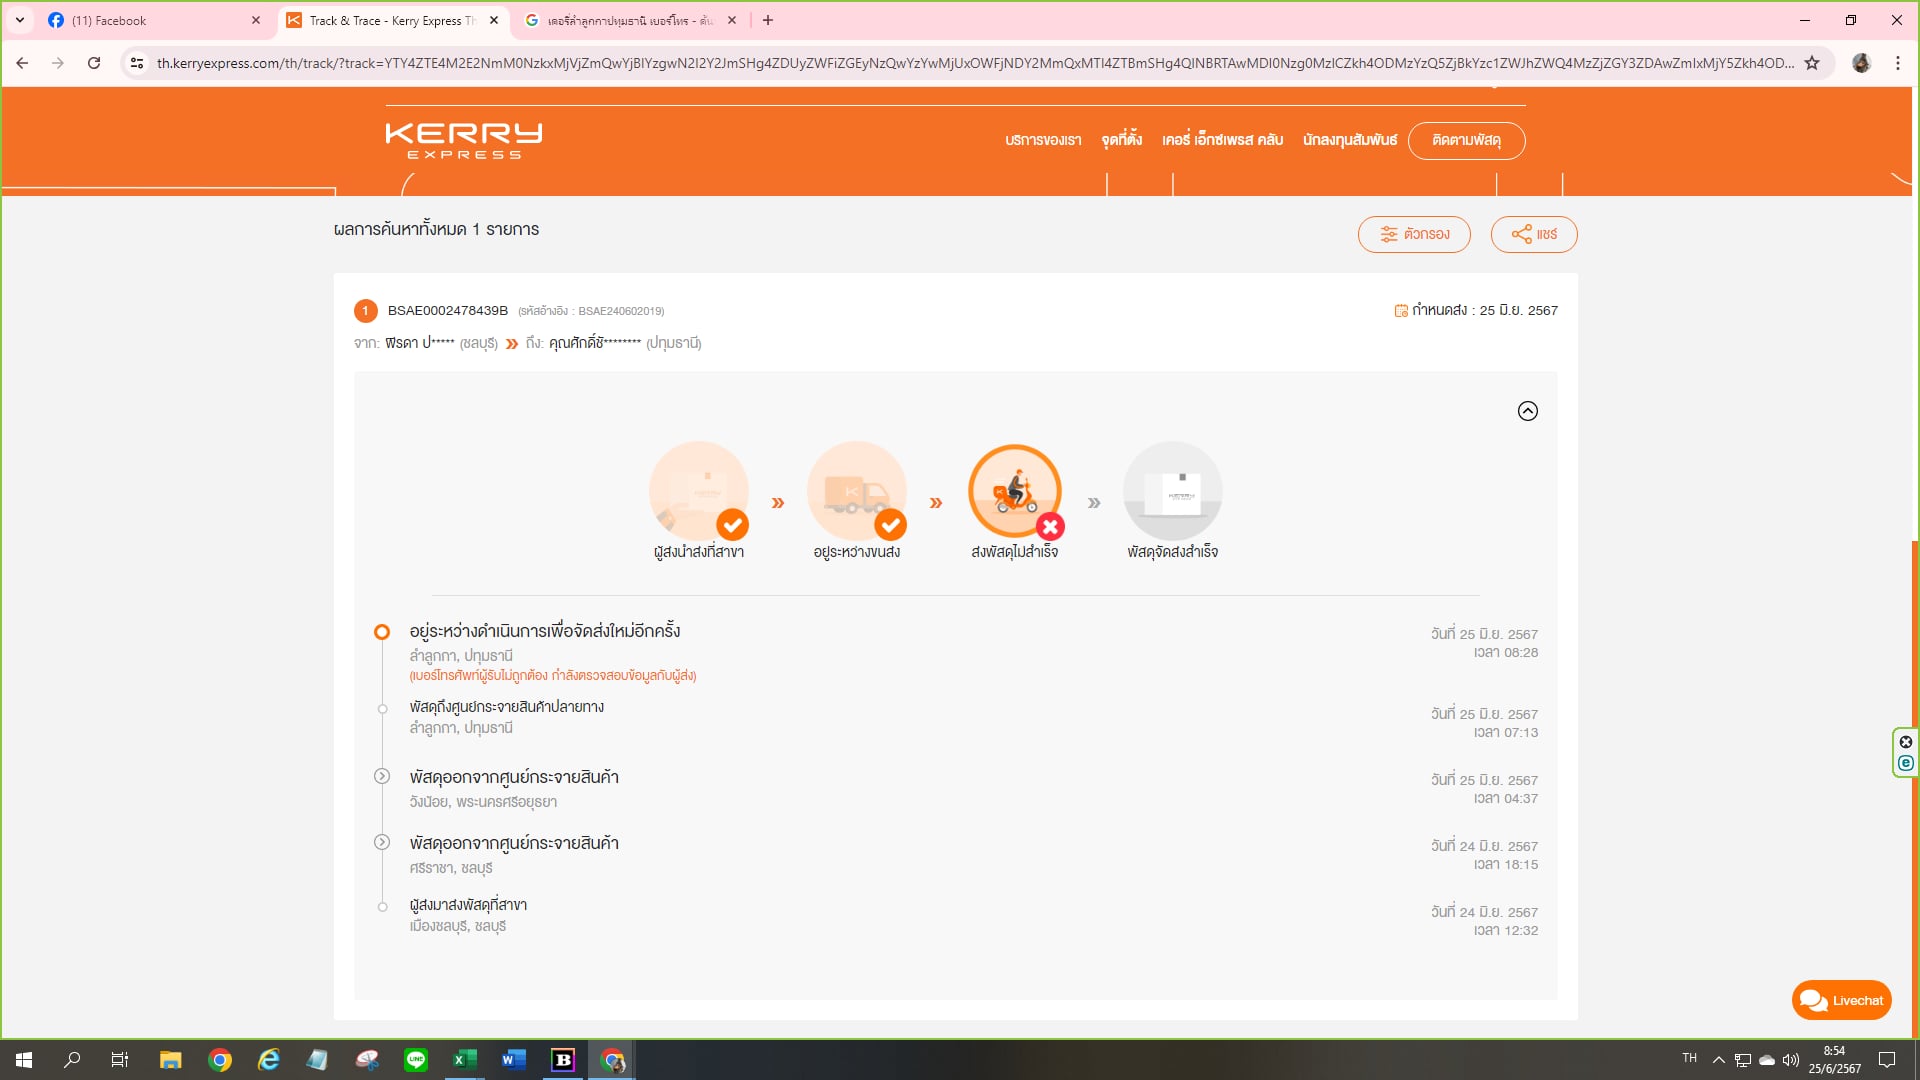1920x1080 pixels.
Task: Click the ผู้ส่งนำส่งที่สาขา status icon
Action: pyautogui.click(x=699, y=491)
